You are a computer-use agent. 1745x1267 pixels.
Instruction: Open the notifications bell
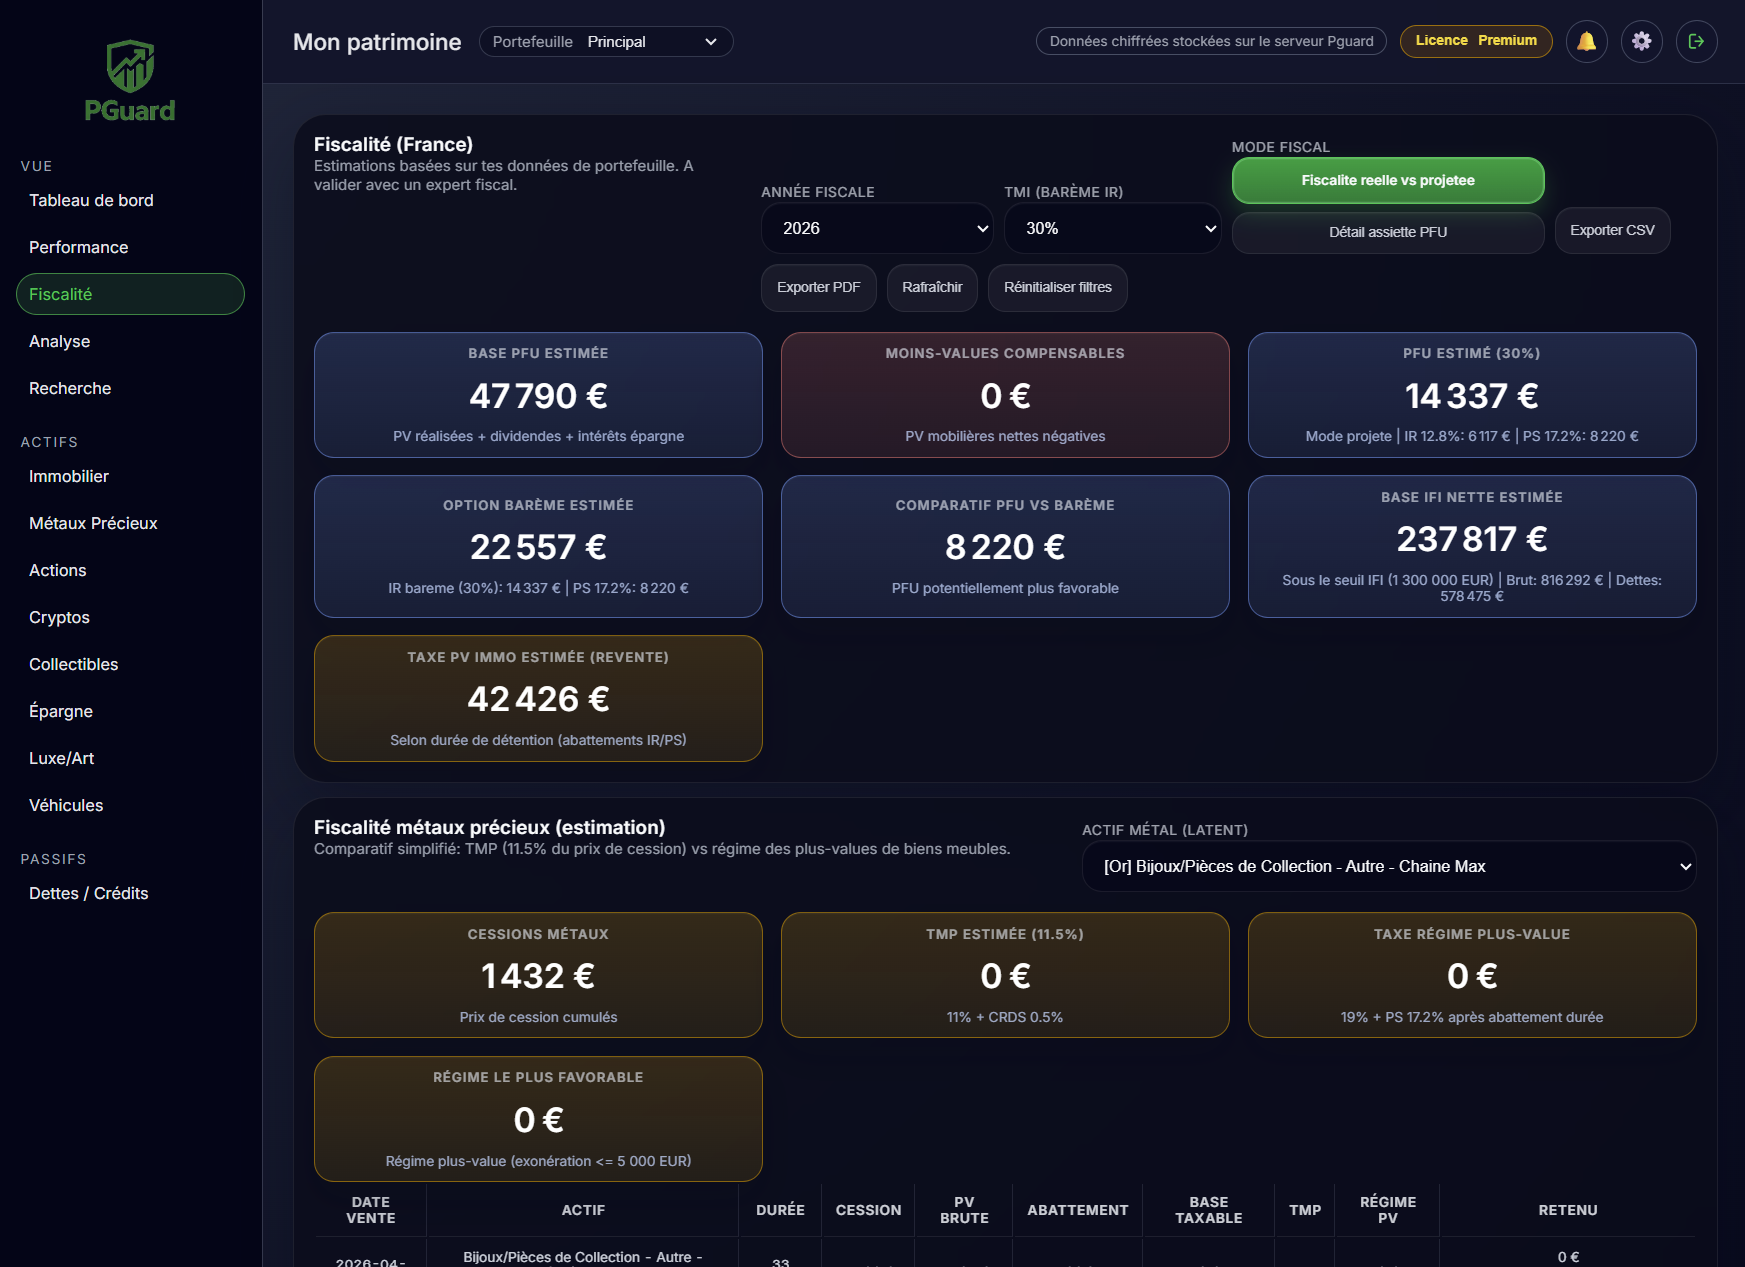click(x=1587, y=41)
